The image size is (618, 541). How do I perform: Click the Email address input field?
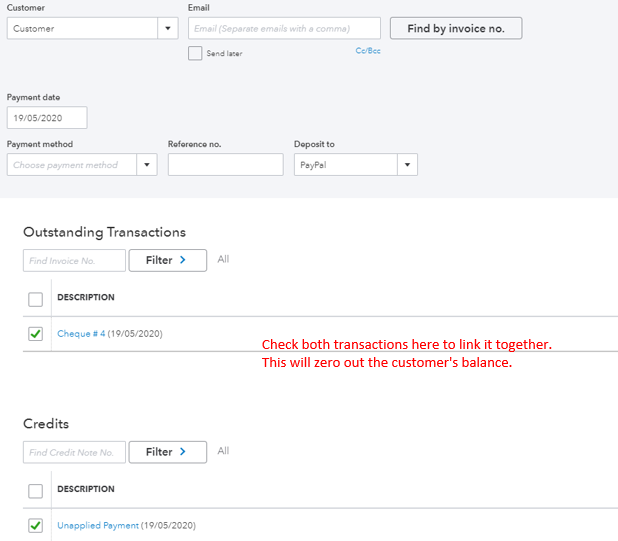284,28
